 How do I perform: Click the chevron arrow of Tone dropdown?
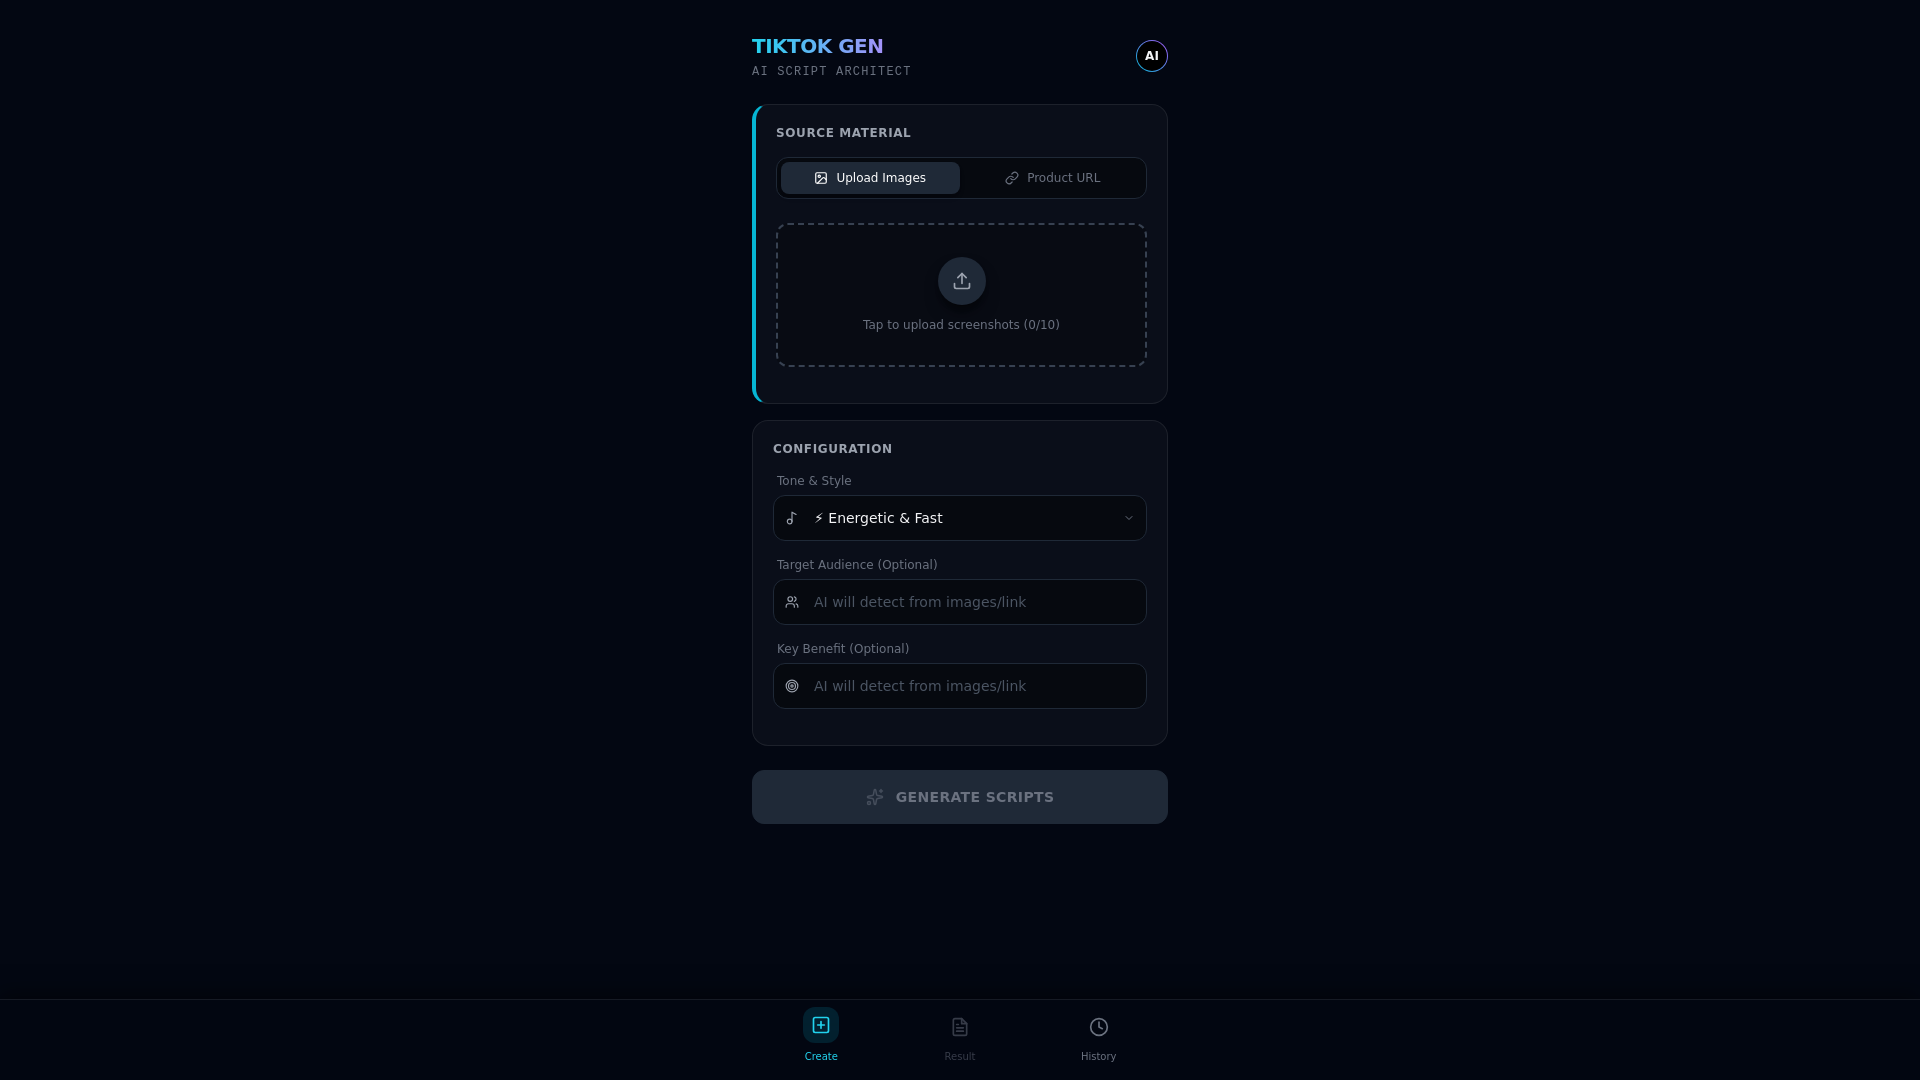coord(1129,518)
